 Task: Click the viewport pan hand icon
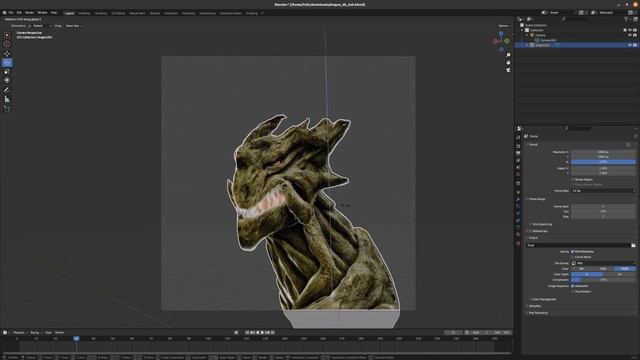(508, 62)
